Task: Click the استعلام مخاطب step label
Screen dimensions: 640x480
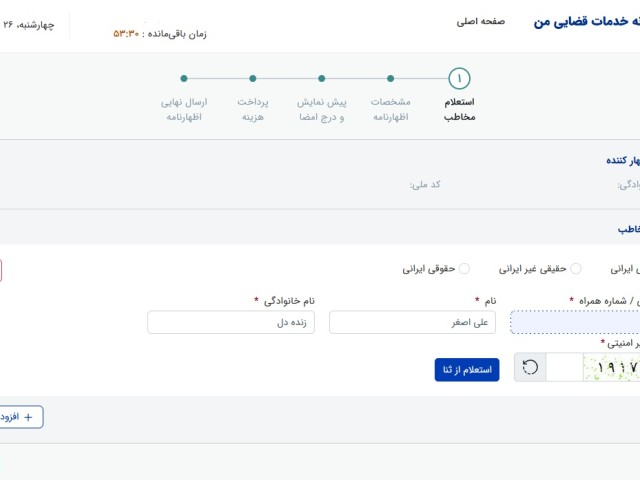Action: coord(459,109)
